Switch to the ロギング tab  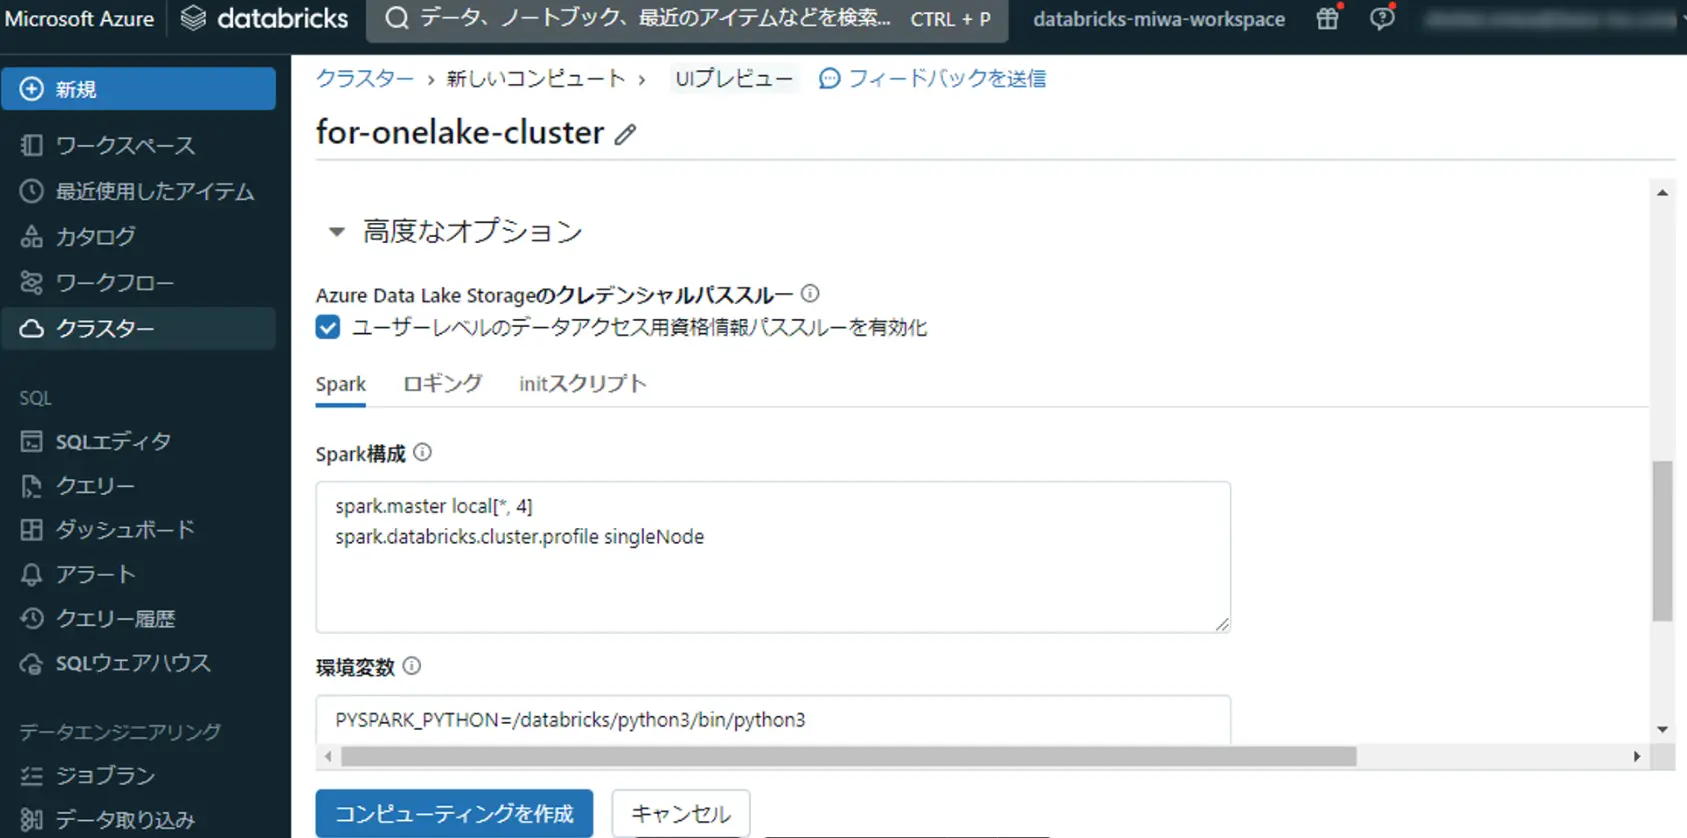(443, 385)
